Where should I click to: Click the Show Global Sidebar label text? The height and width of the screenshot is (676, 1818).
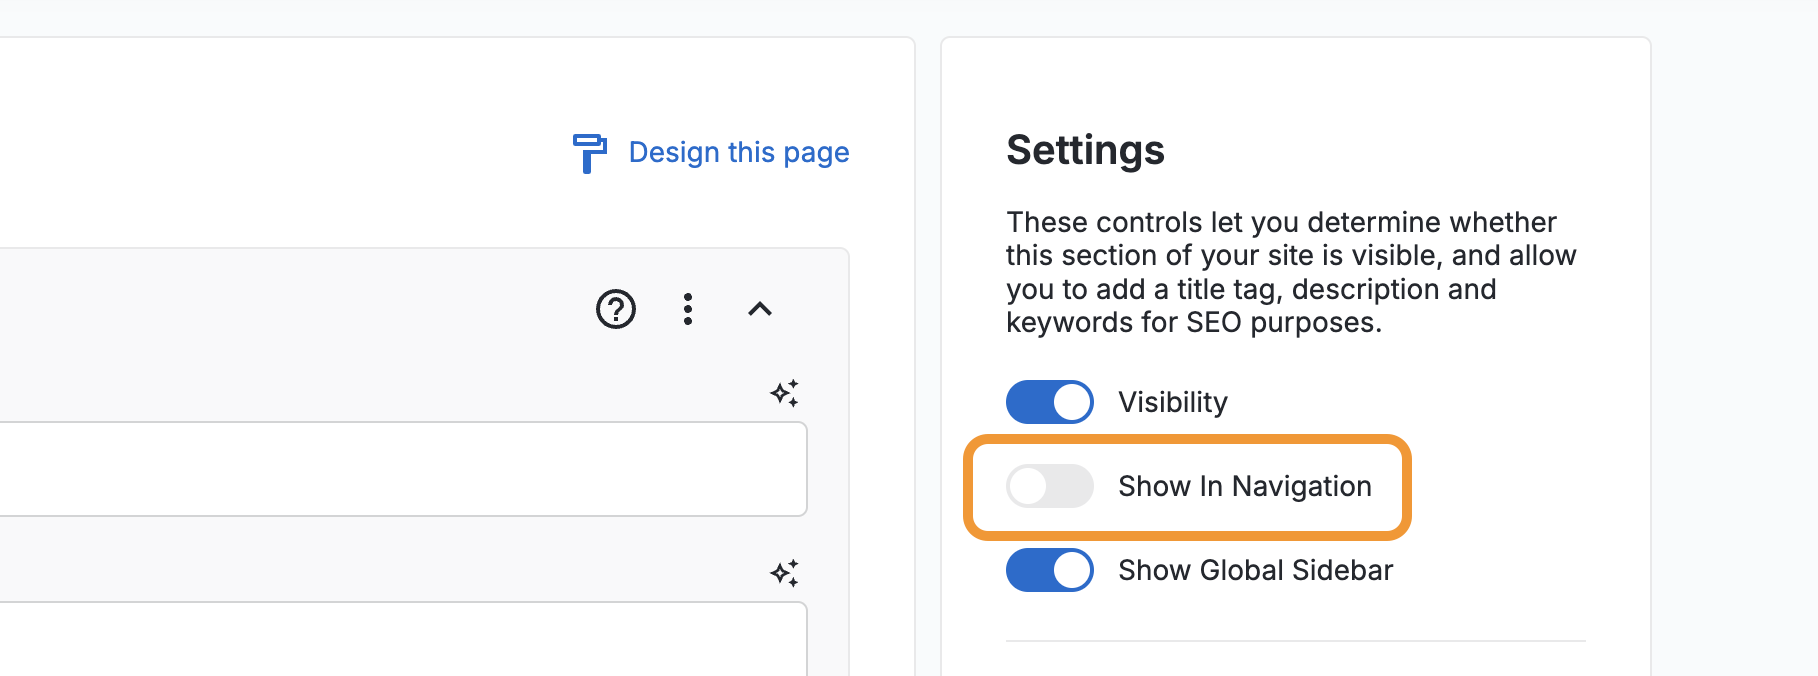(1255, 570)
